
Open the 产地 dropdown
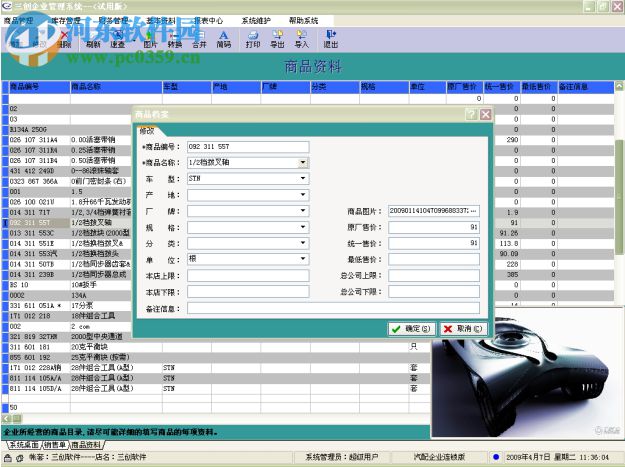pyautogui.click(x=303, y=195)
